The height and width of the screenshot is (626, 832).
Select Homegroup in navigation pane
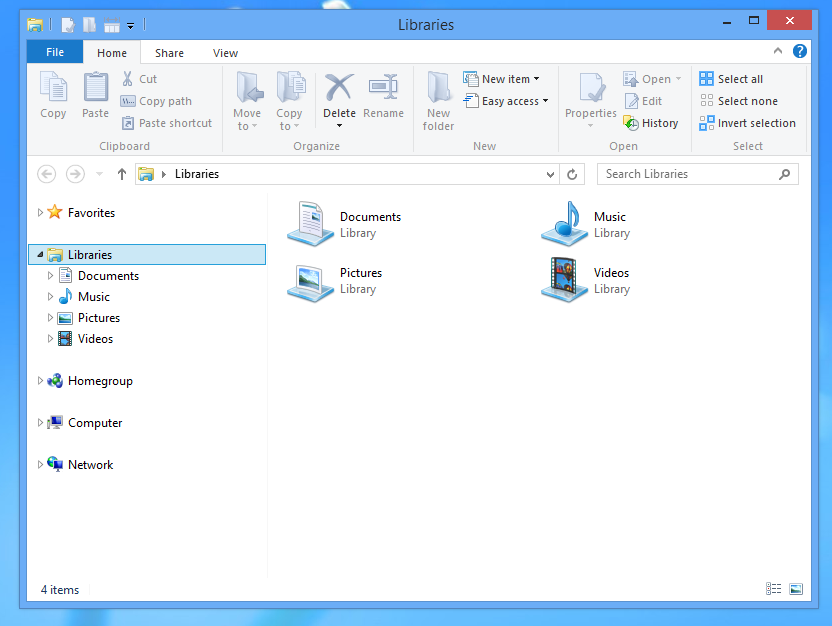(100, 381)
